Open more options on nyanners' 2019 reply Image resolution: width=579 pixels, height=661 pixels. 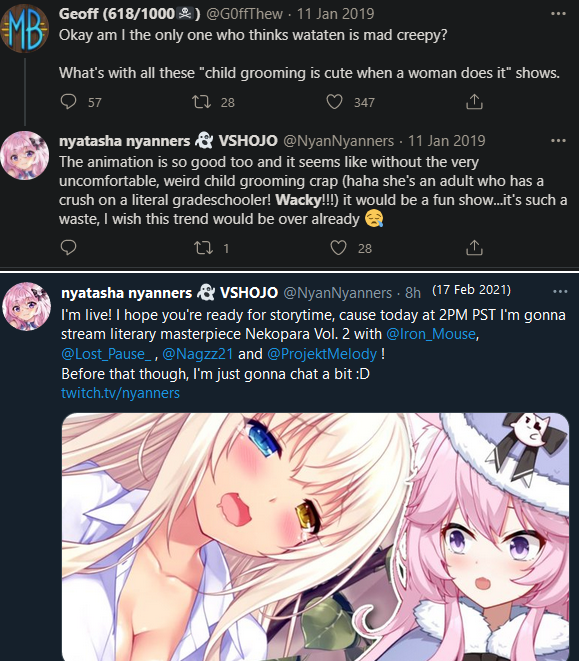point(558,140)
